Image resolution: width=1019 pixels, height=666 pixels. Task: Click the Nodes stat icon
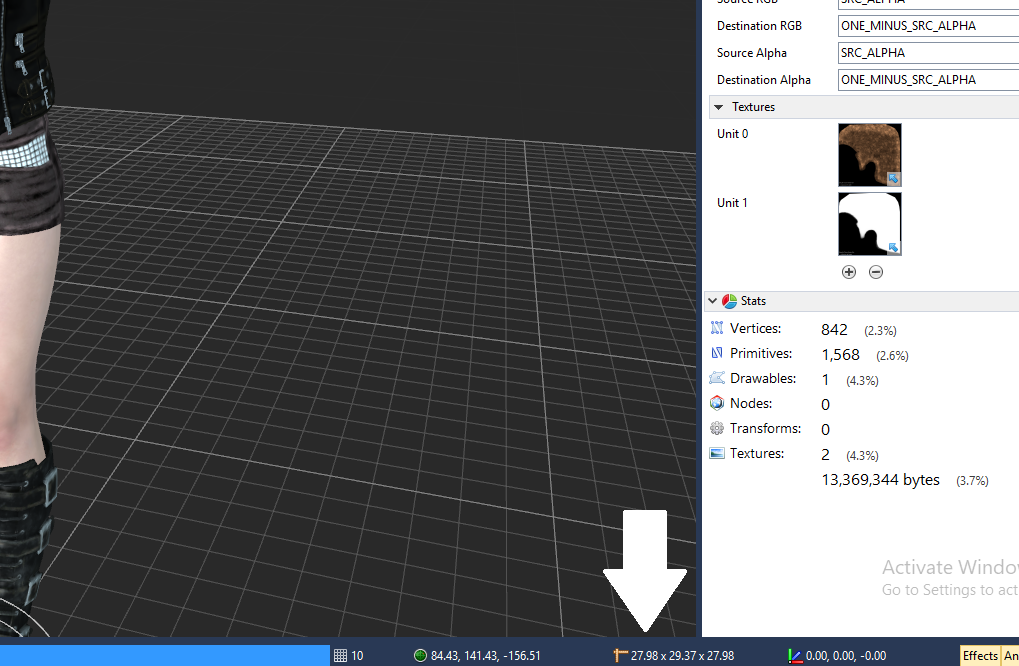pos(717,403)
